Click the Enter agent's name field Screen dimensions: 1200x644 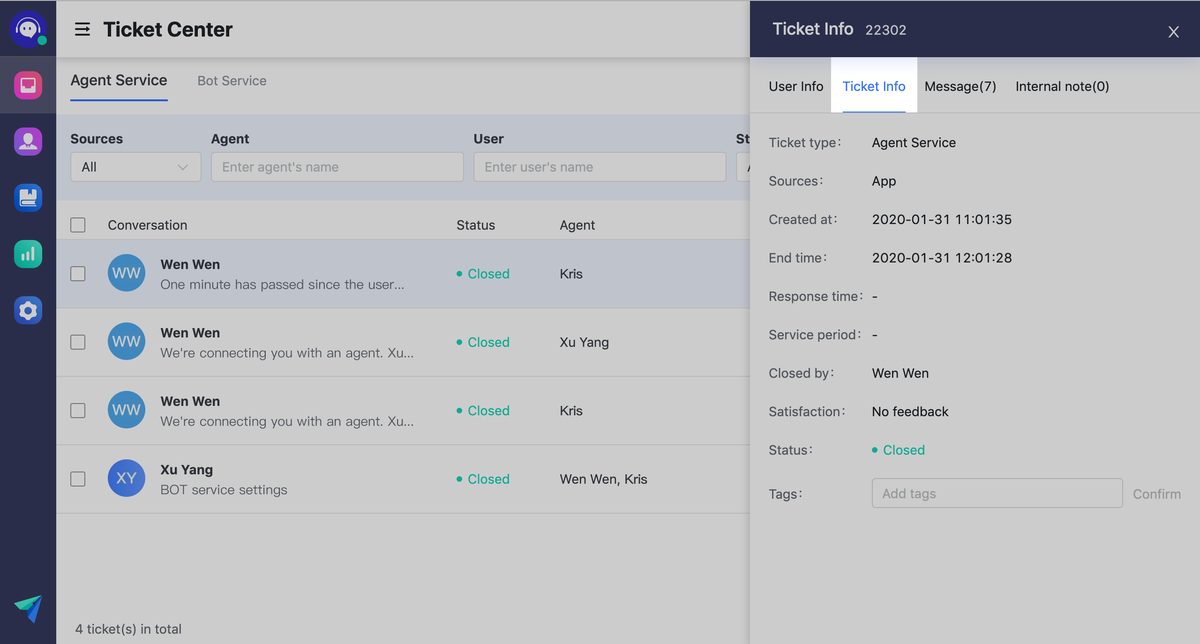(x=337, y=167)
